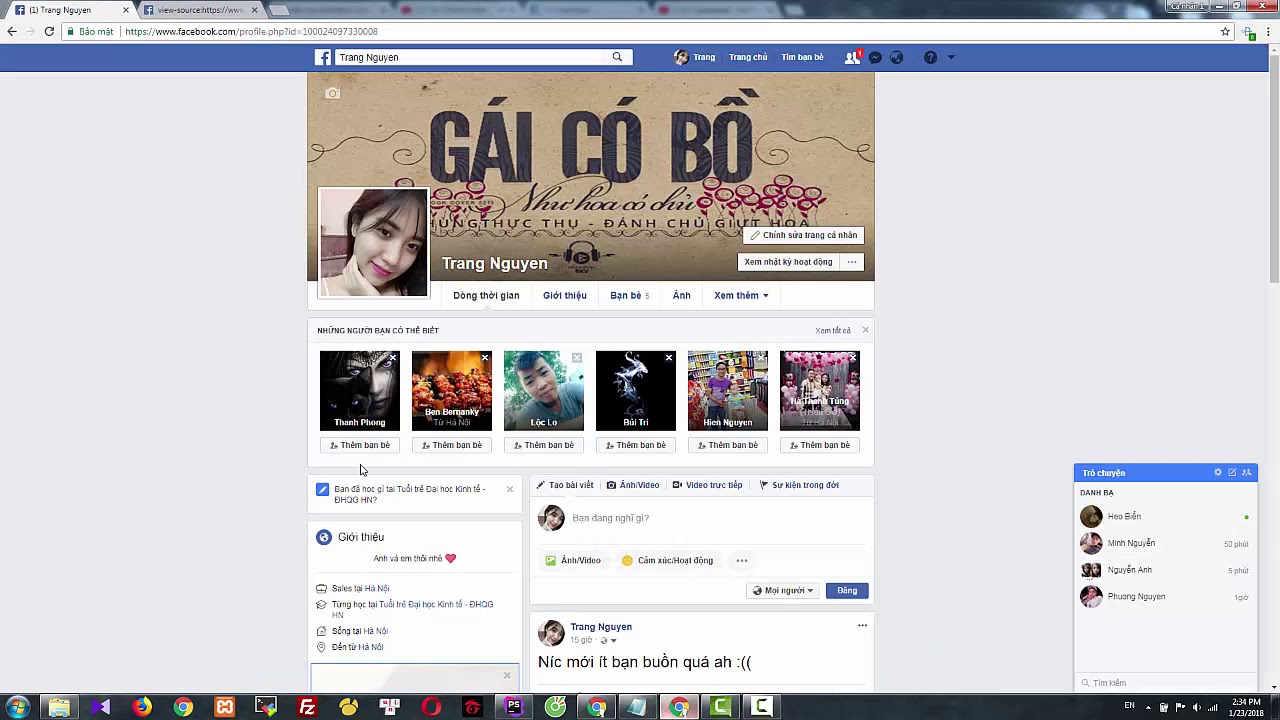Close the Trang Nguyen browser tab
1280x720 pixels.
tap(126, 10)
